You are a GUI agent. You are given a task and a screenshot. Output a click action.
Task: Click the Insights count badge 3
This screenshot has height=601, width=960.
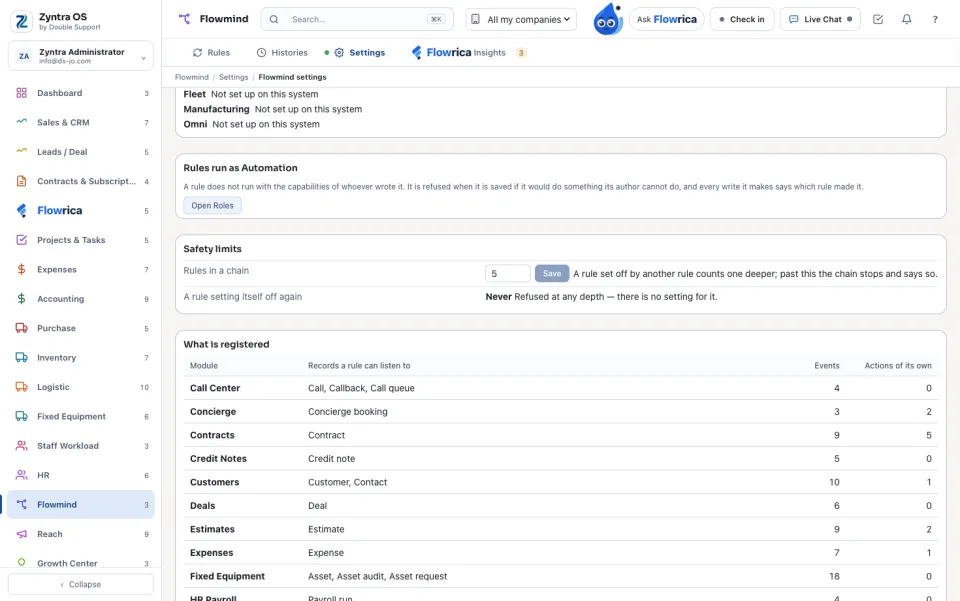tap(521, 53)
